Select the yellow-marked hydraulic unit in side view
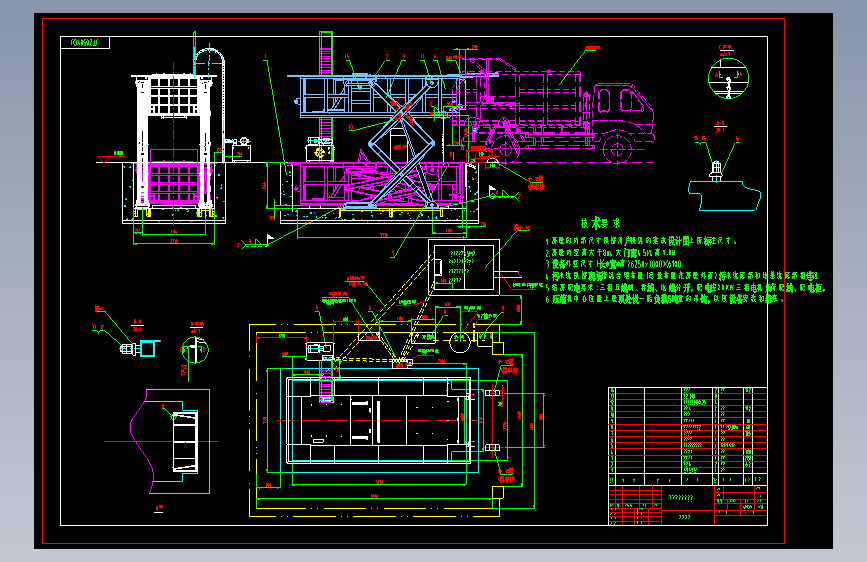The height and width of the screenshot is (562, 867). point(320,150)
